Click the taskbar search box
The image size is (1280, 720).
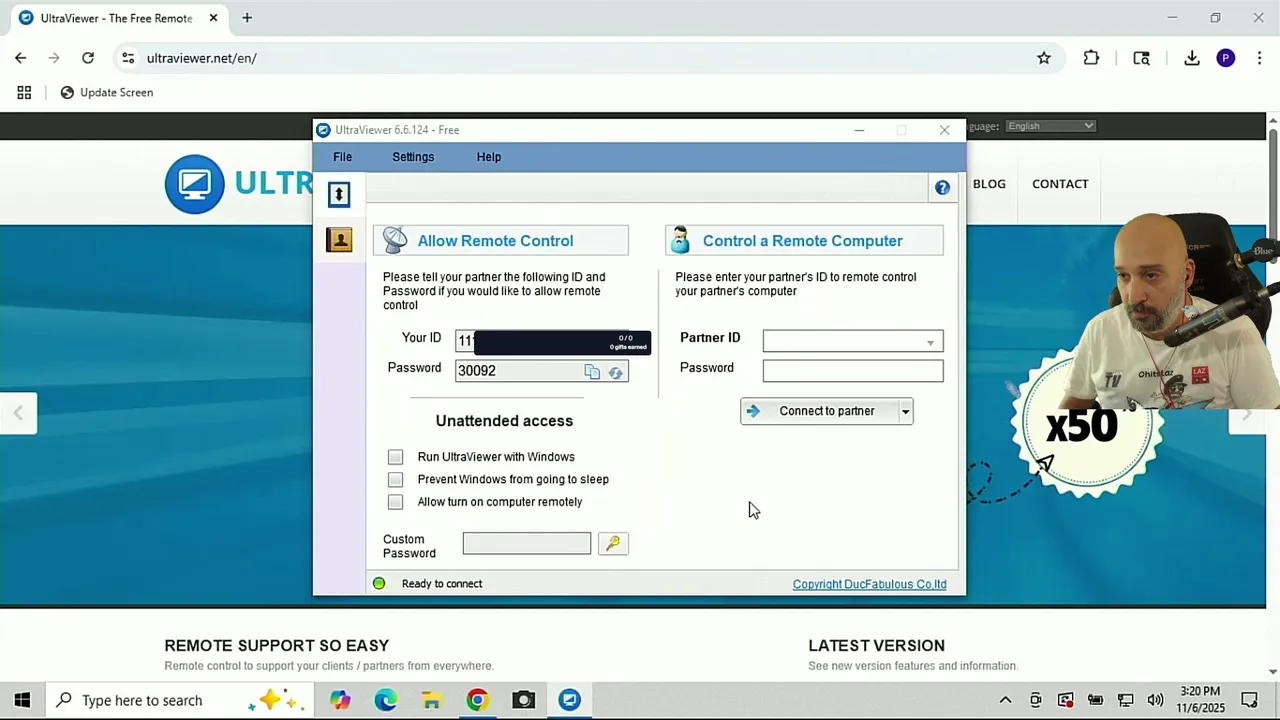180,700
